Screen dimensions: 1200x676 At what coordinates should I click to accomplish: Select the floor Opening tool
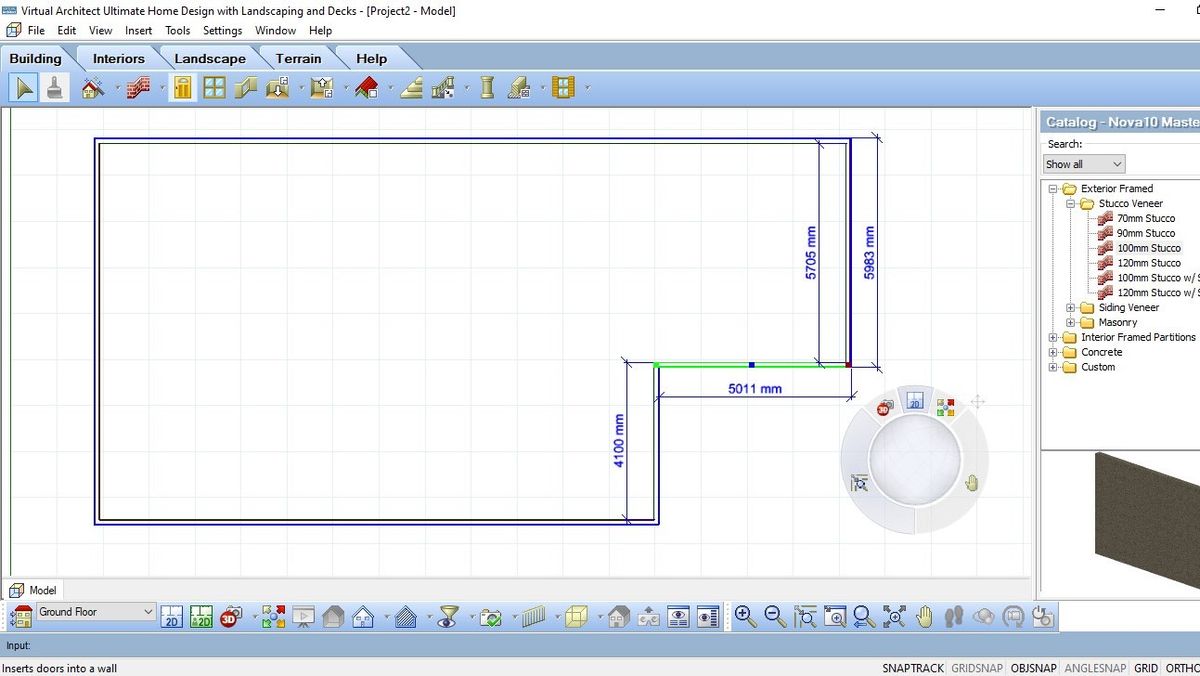pos(277,88)
